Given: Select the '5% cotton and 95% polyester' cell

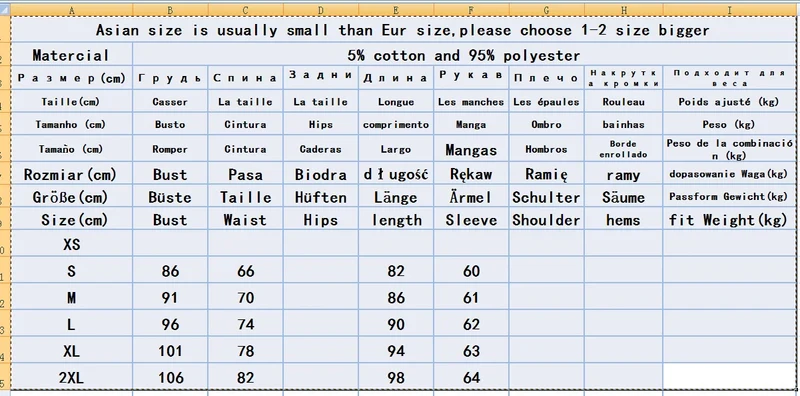Looking at the screenshot, I should 464,55.
